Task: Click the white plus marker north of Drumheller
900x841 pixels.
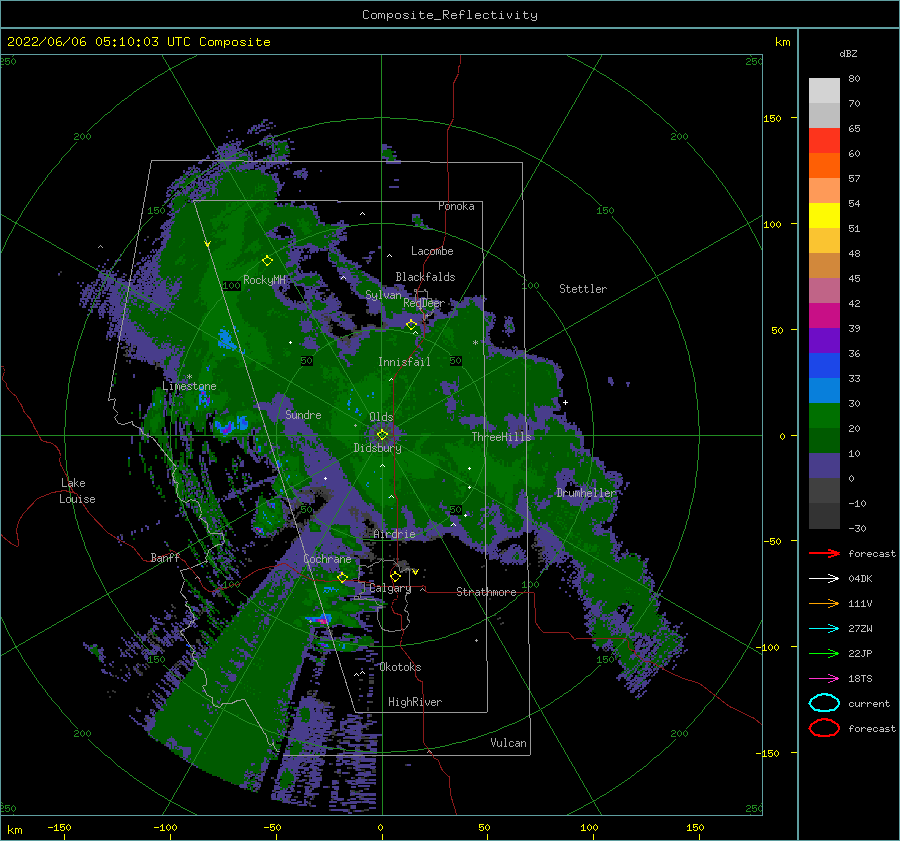Action: point(565,402)
